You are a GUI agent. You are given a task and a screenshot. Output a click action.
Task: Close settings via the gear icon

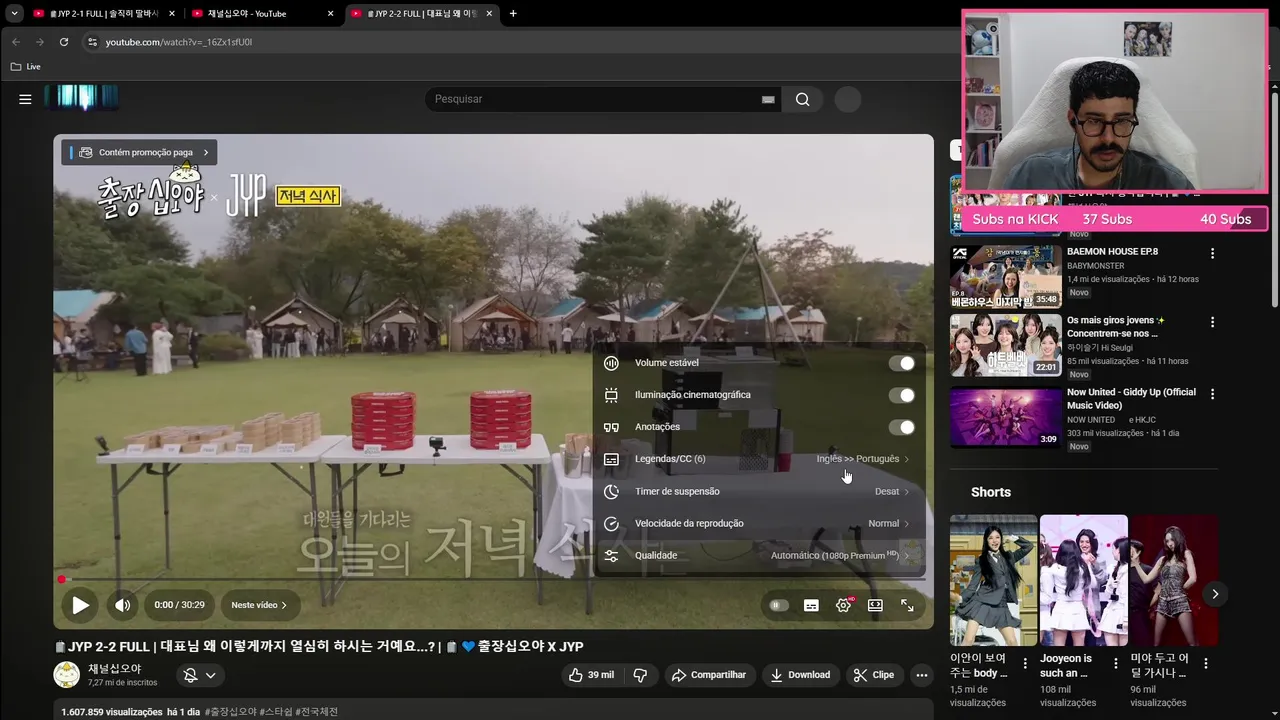point(843,605)
